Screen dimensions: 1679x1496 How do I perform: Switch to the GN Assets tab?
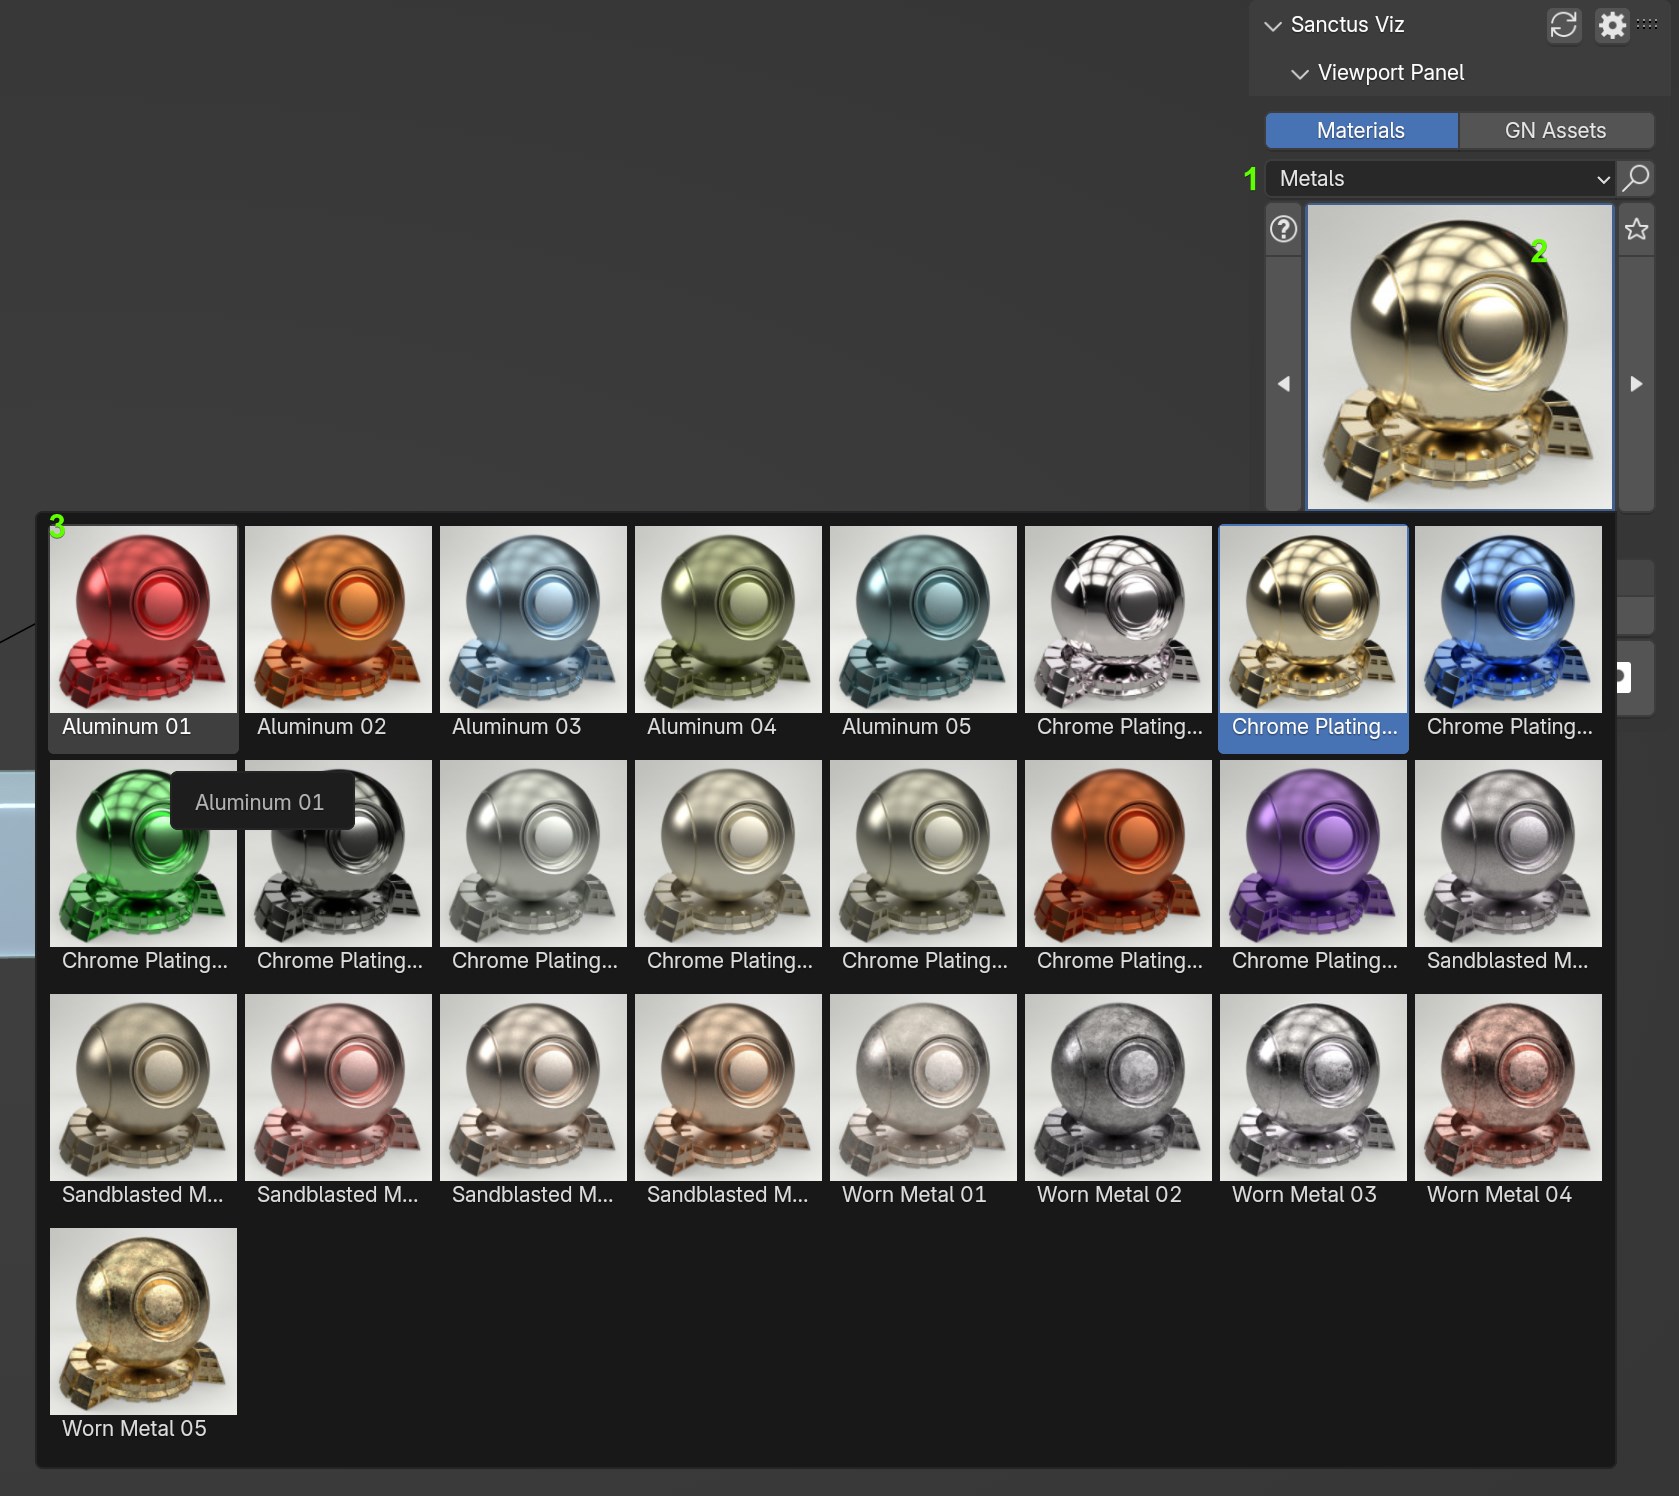[1555, 131]
